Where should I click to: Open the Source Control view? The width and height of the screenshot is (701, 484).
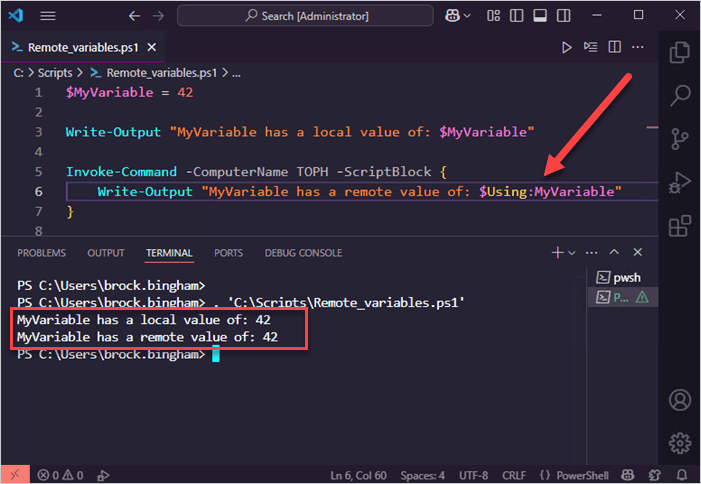680,139
